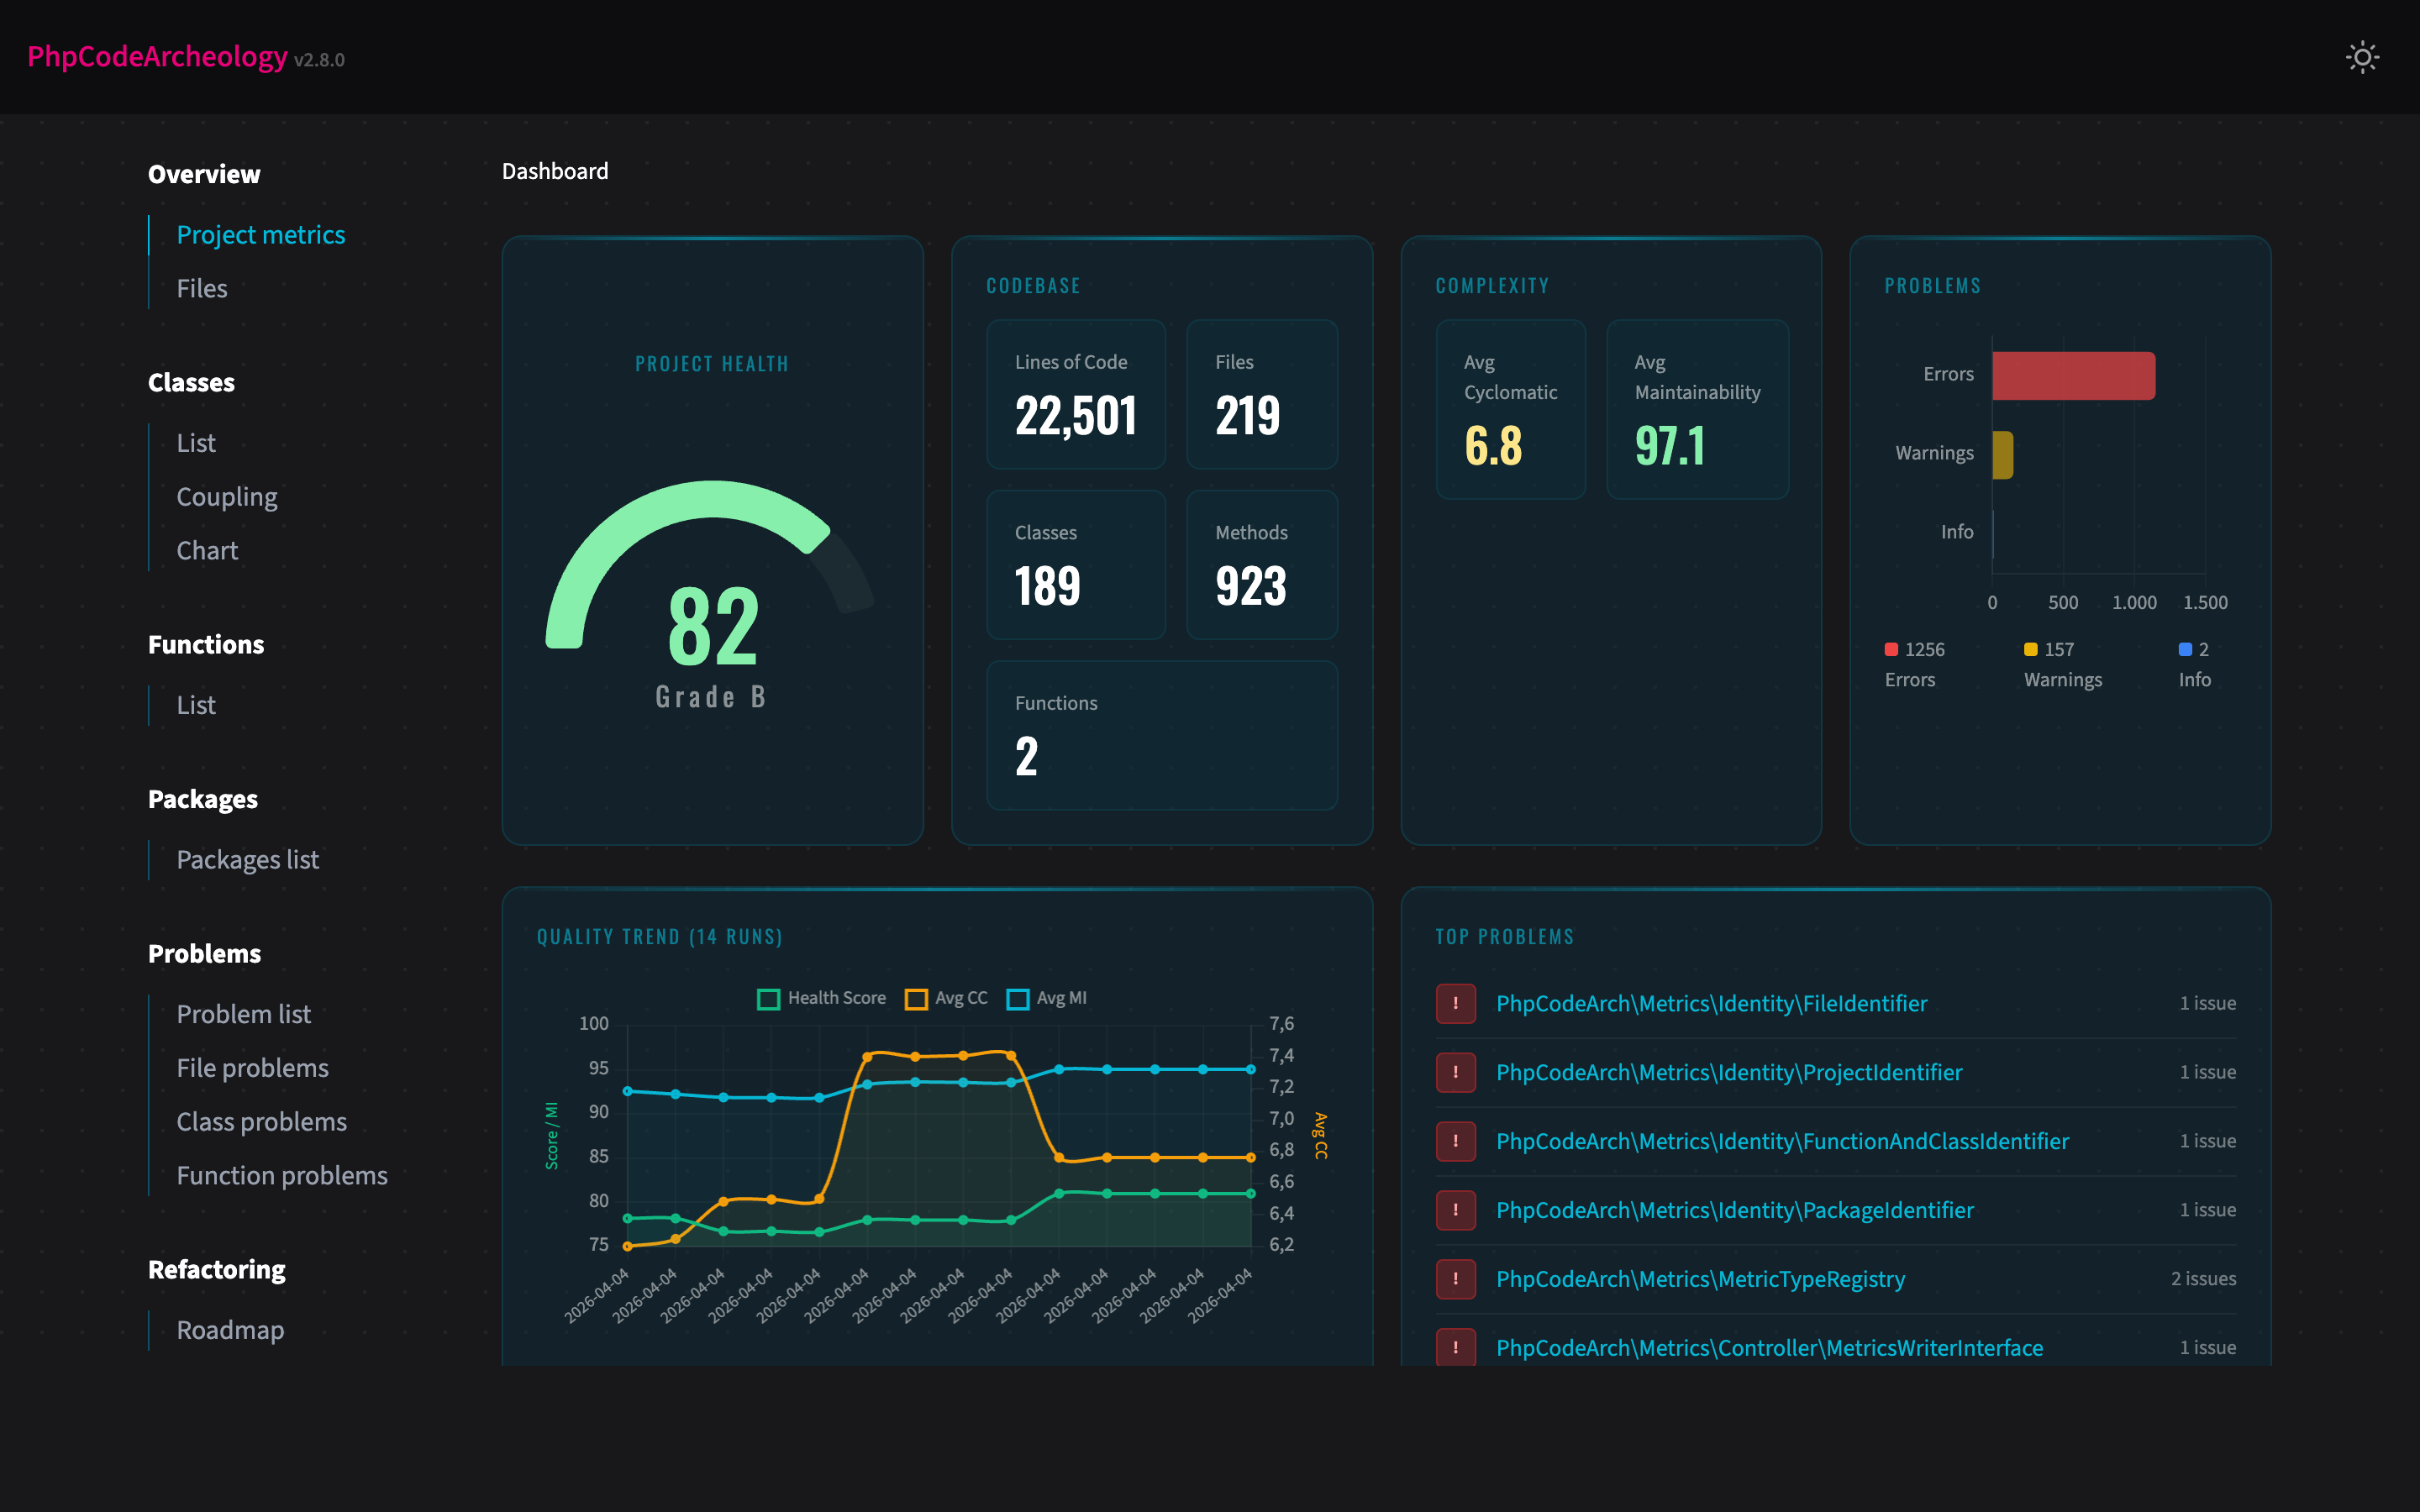Open PhpCodeArch\Metrics\Identity\FunctionAndClassIdentifier problem details
The image size is (2420, 1512).
point(1783,1141)
